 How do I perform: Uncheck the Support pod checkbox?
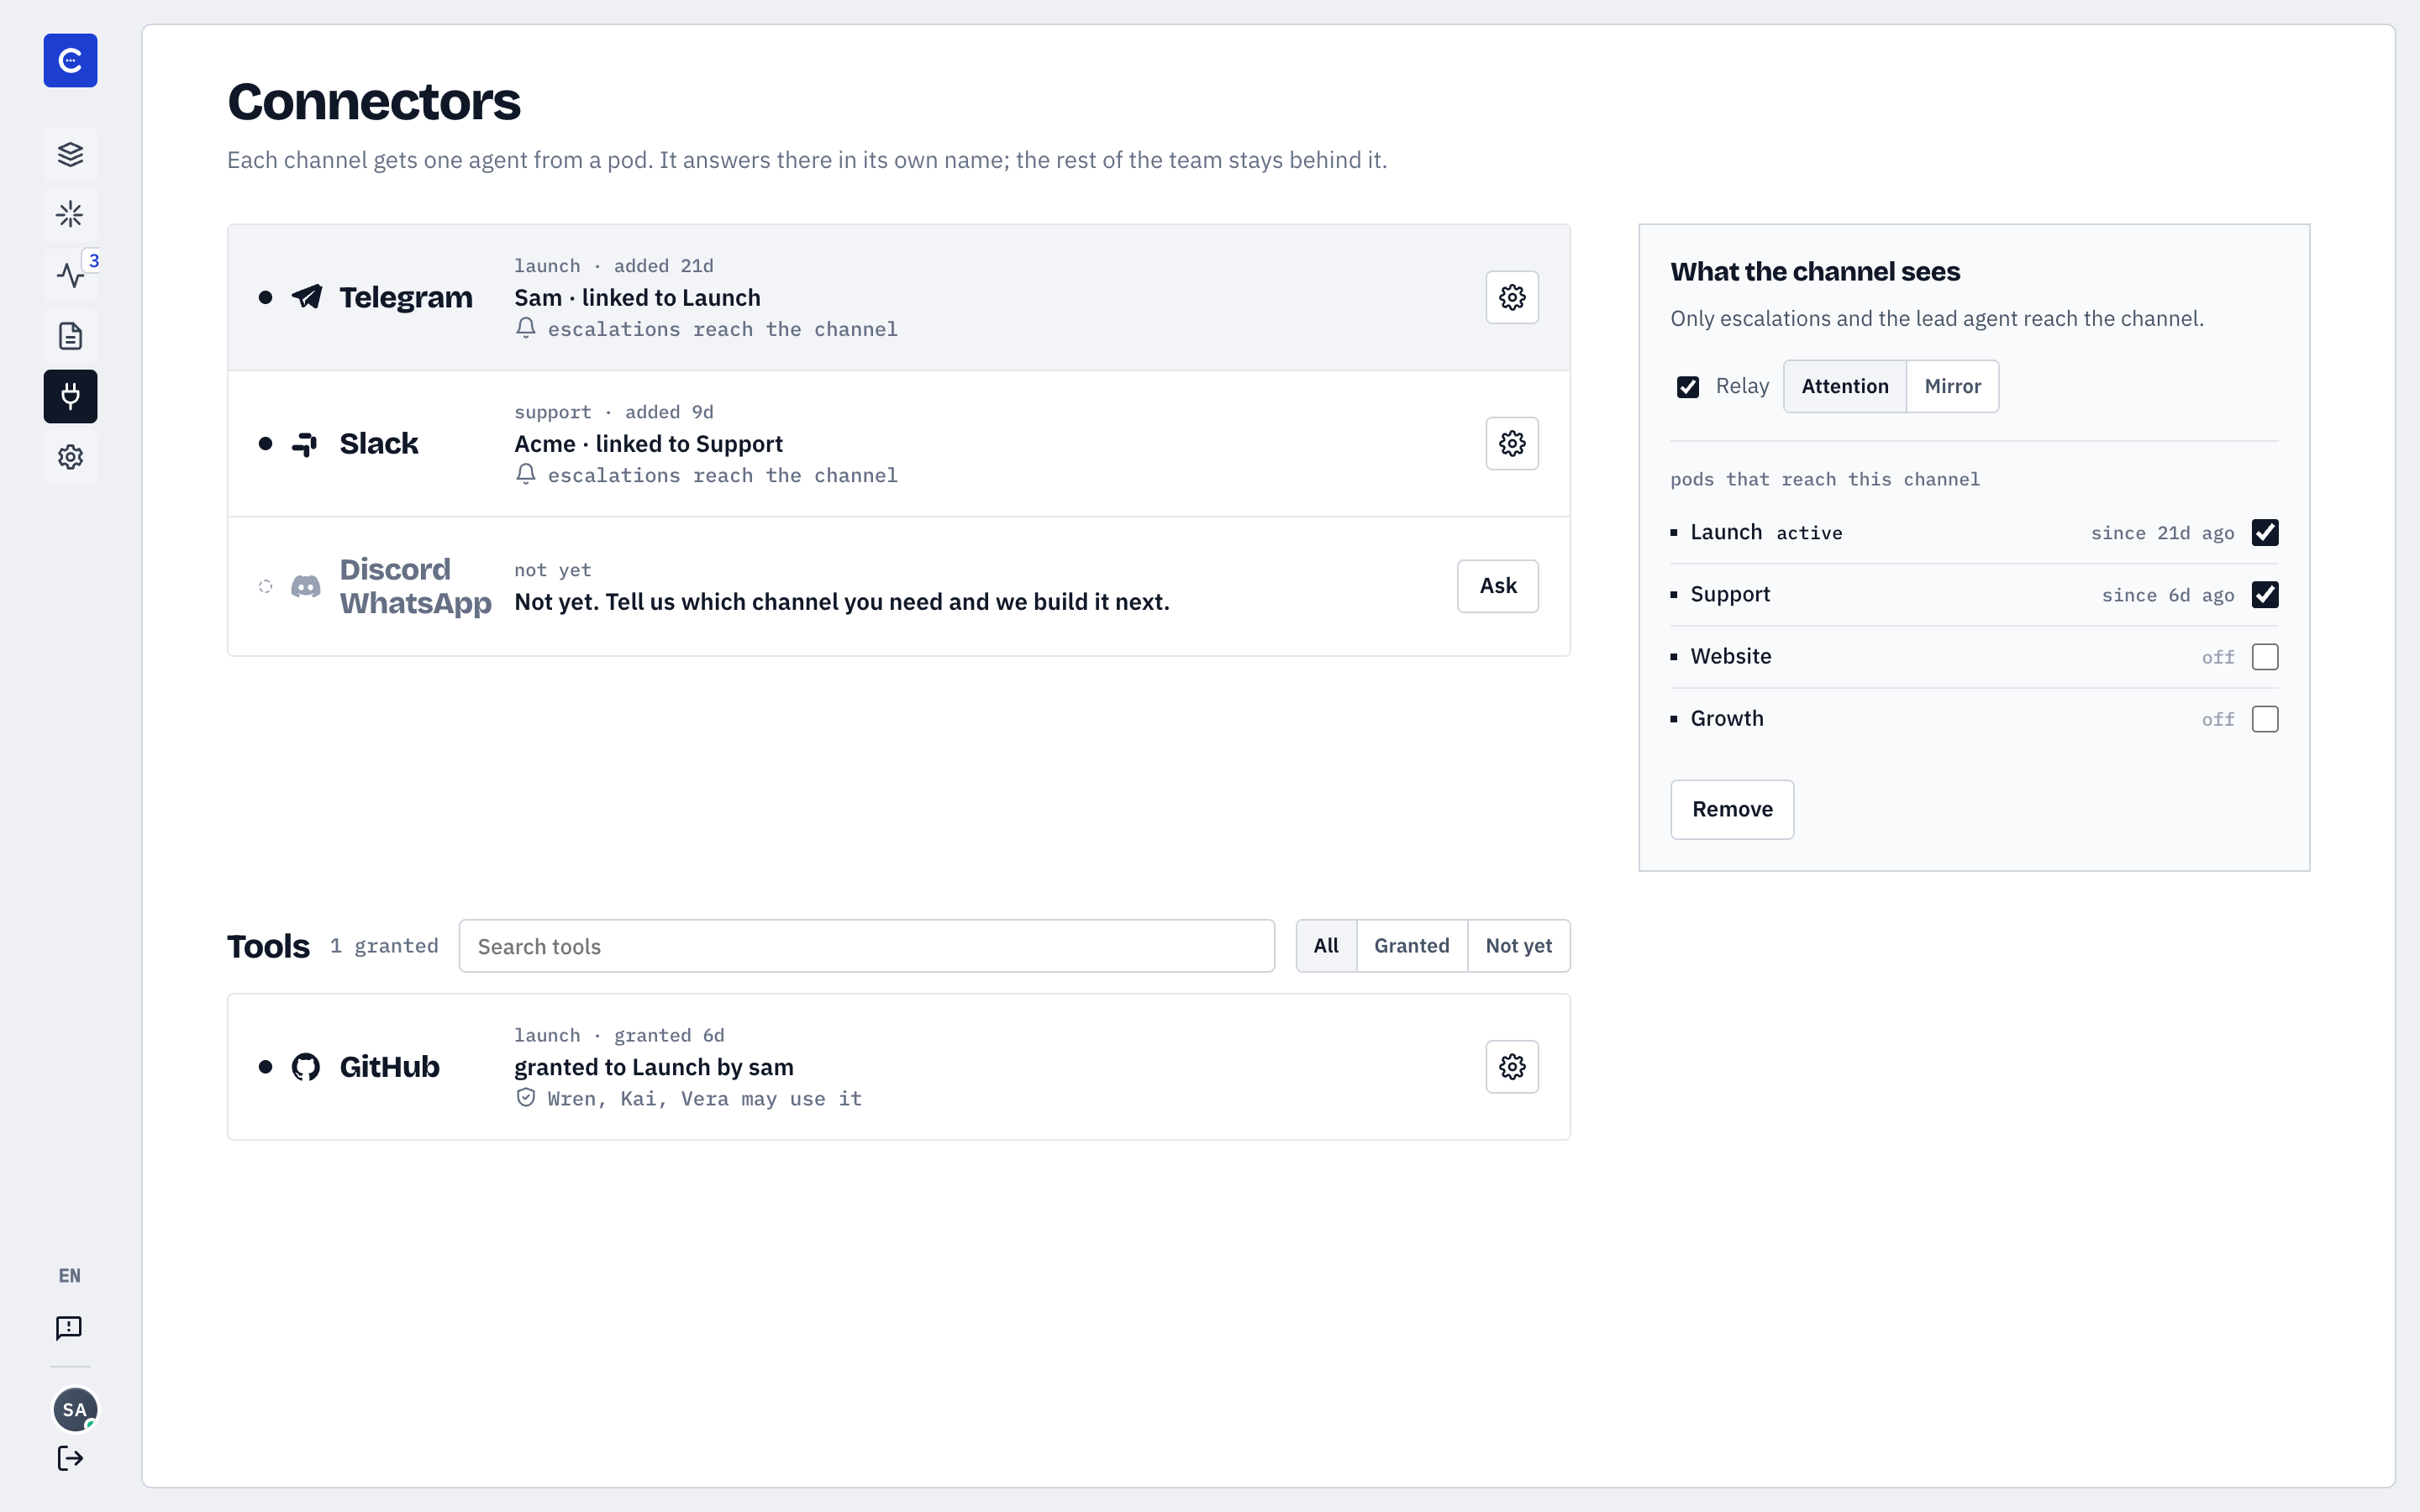pyautogui.click(x=2265, y=594)
